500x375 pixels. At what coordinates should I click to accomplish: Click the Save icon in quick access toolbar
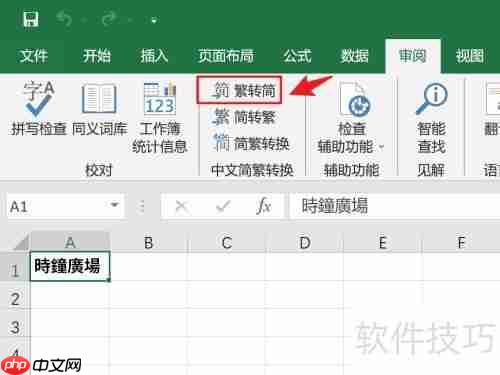(x=31, y=19)
